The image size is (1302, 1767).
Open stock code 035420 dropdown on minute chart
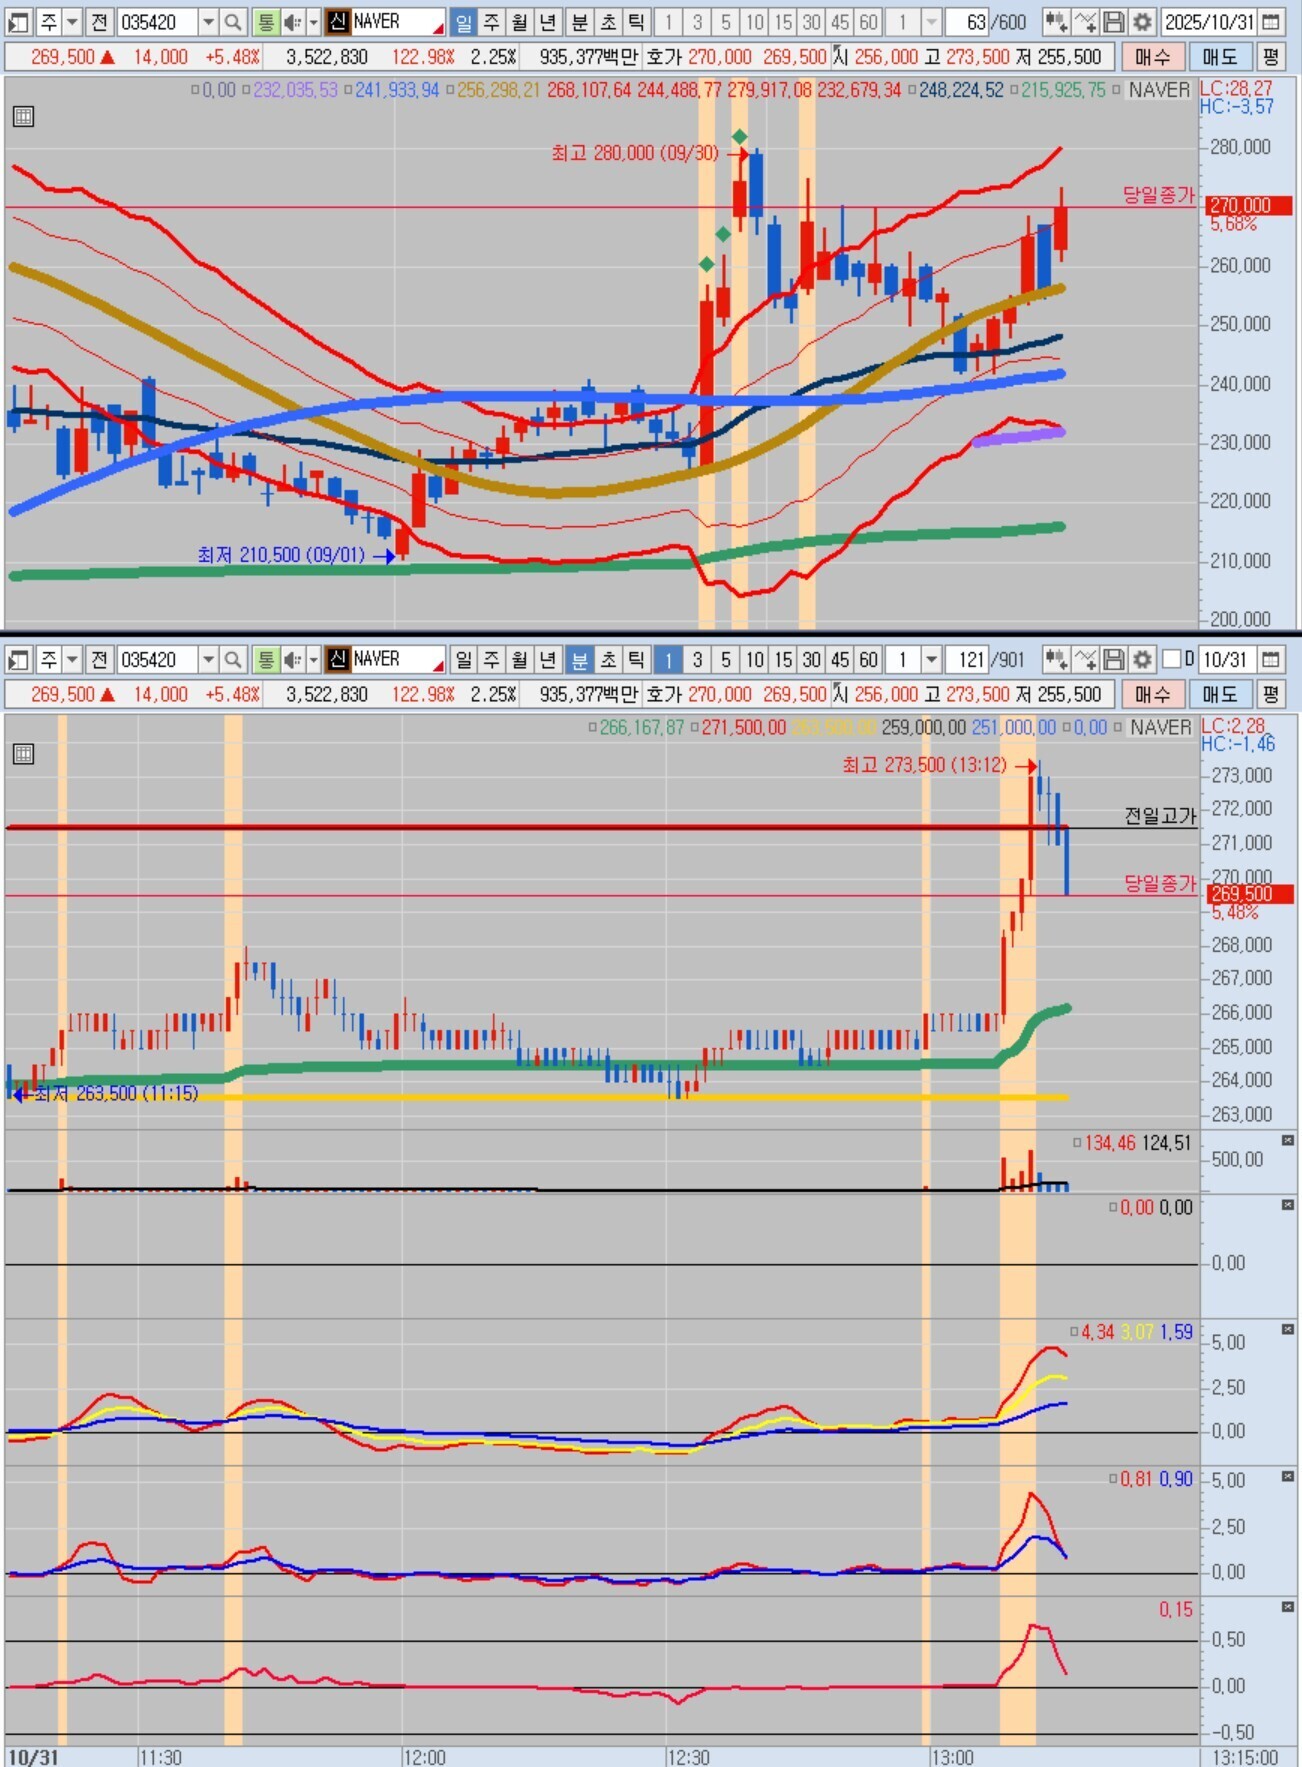tap(208, 660)
